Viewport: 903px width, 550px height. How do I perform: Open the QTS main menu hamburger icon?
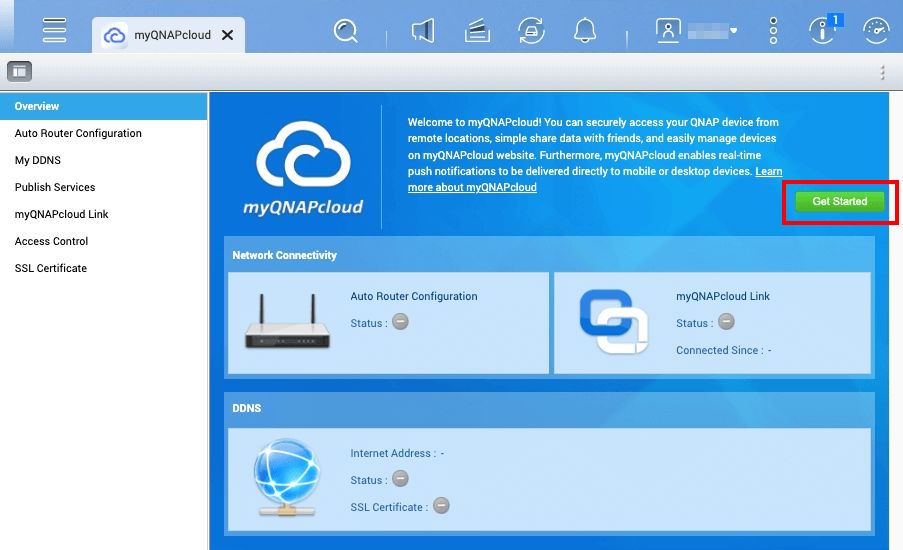coord(54,30)
